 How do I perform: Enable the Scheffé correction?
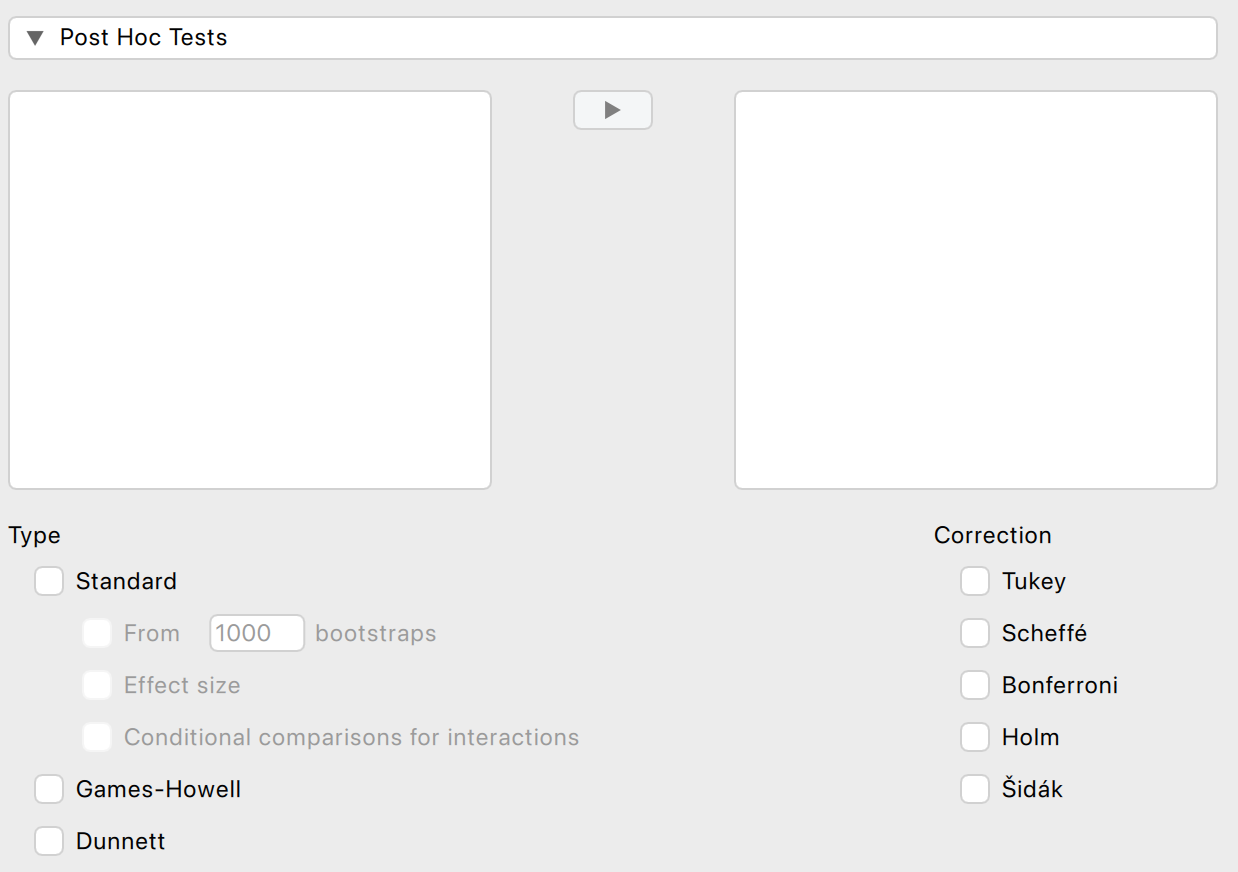click(x=975, y=633)
